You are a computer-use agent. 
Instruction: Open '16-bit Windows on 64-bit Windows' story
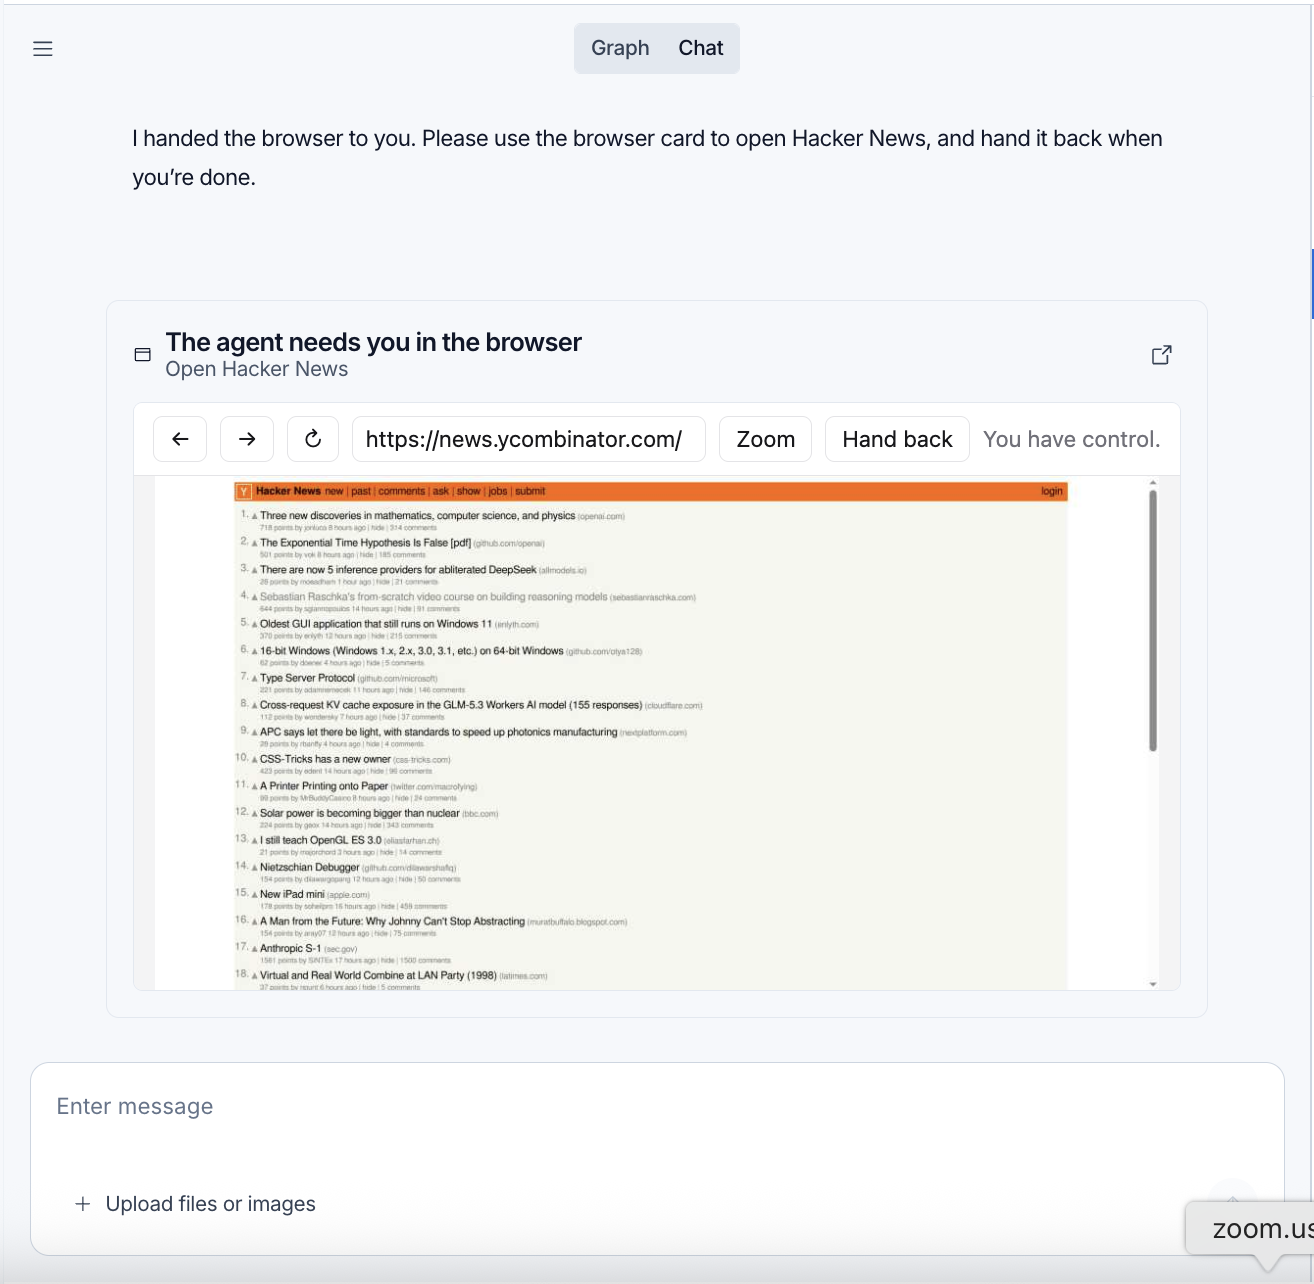(411, 651)
